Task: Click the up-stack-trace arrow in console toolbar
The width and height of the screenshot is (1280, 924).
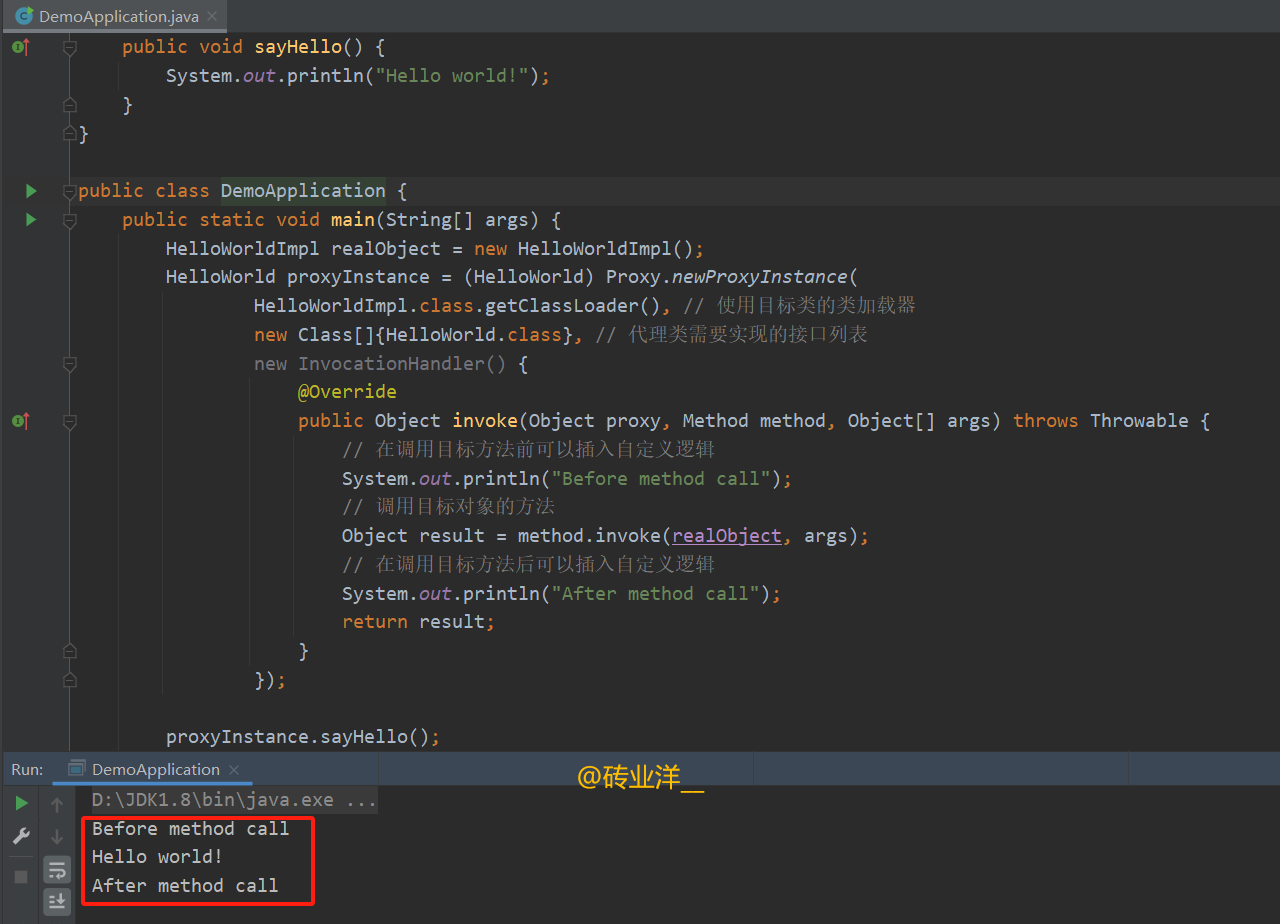Action: (x=57, y=803)
